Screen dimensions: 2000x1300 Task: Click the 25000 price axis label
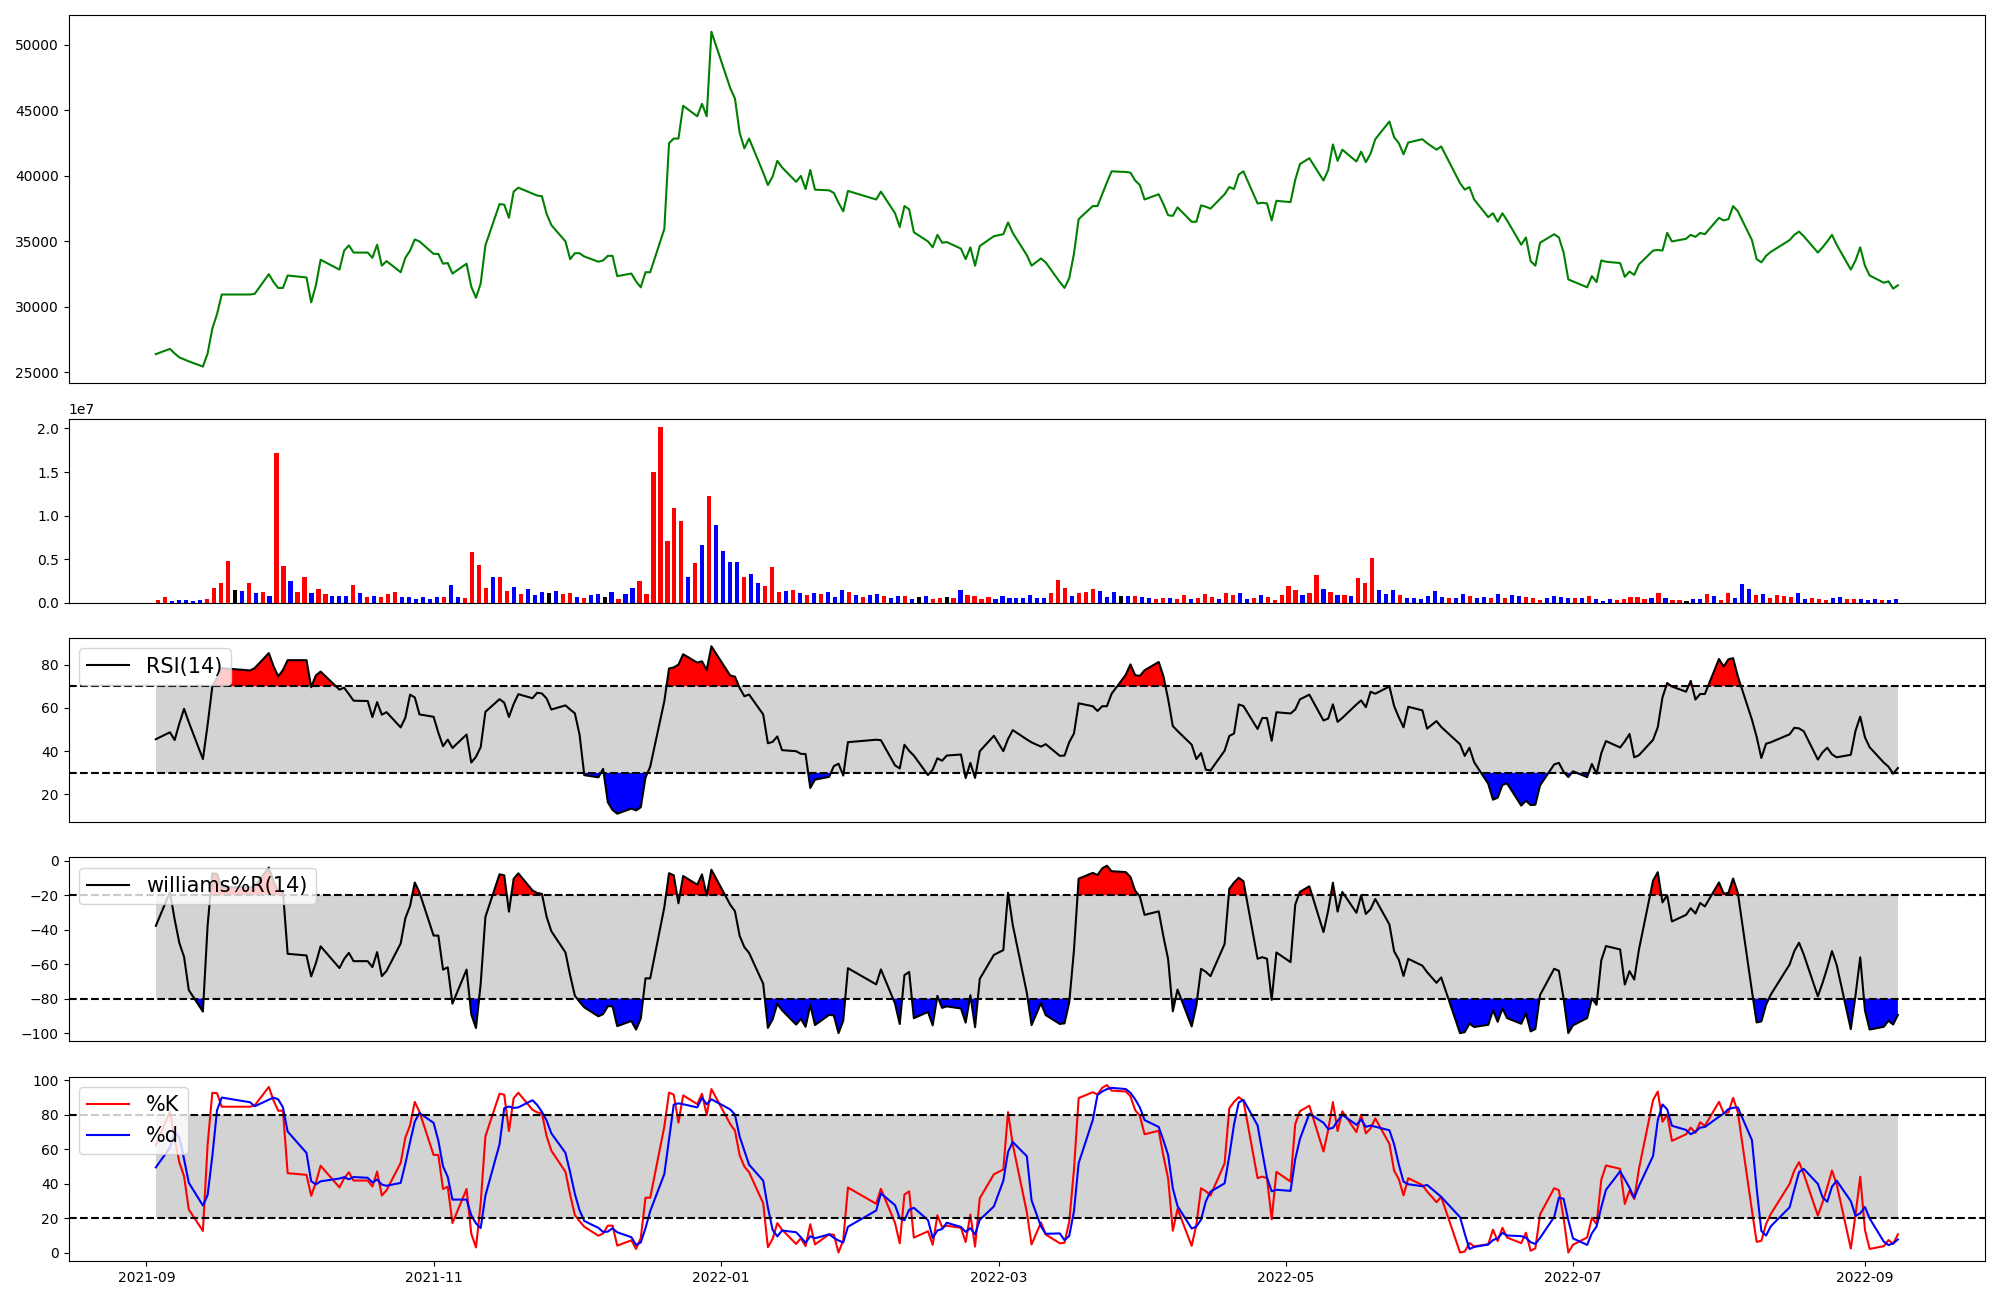[x=38, y=373]
